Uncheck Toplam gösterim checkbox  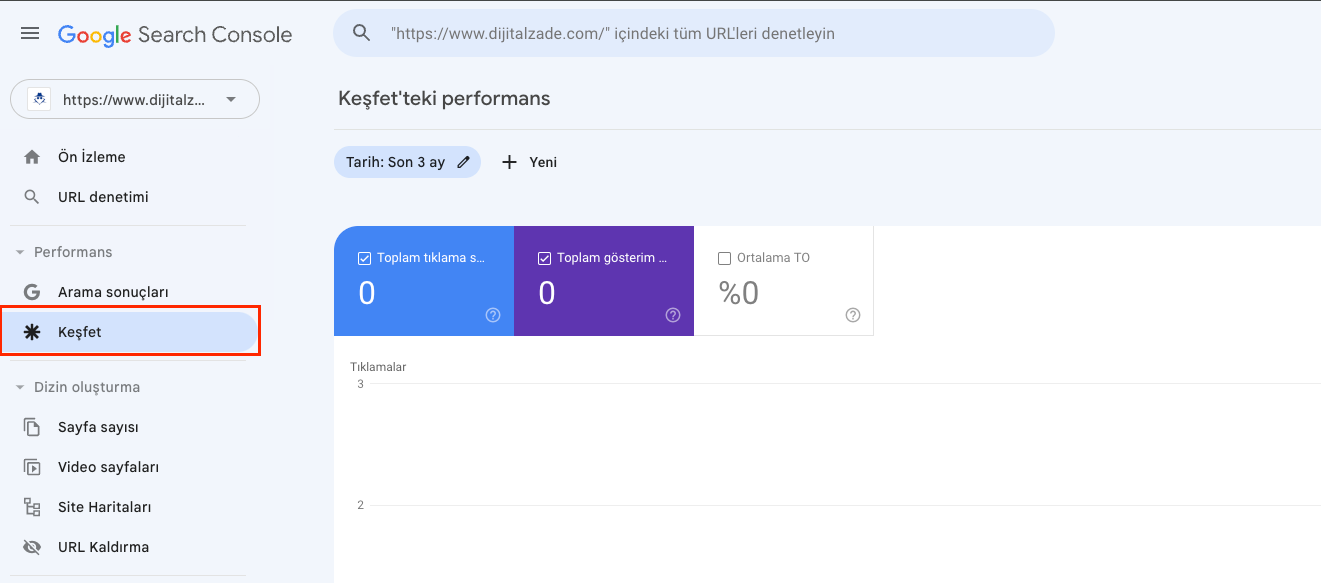[x=544, y=258]
